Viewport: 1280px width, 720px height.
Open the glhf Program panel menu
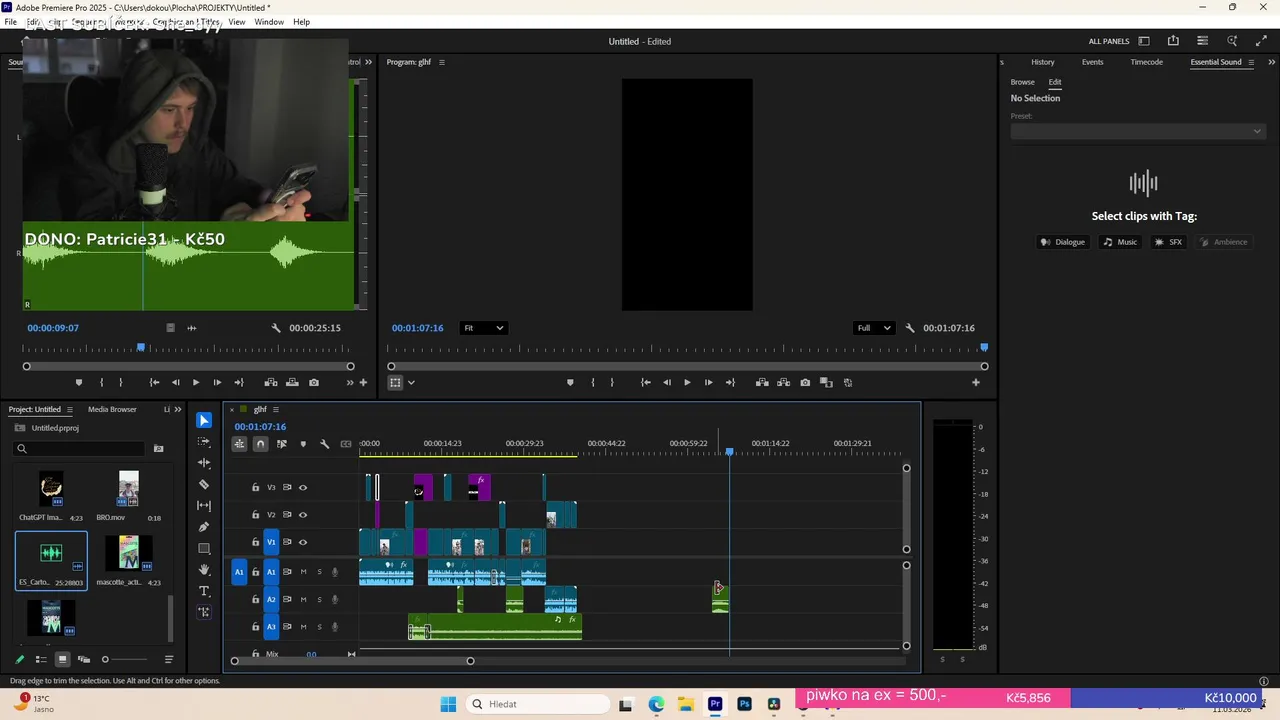click(x=441, y=62)
